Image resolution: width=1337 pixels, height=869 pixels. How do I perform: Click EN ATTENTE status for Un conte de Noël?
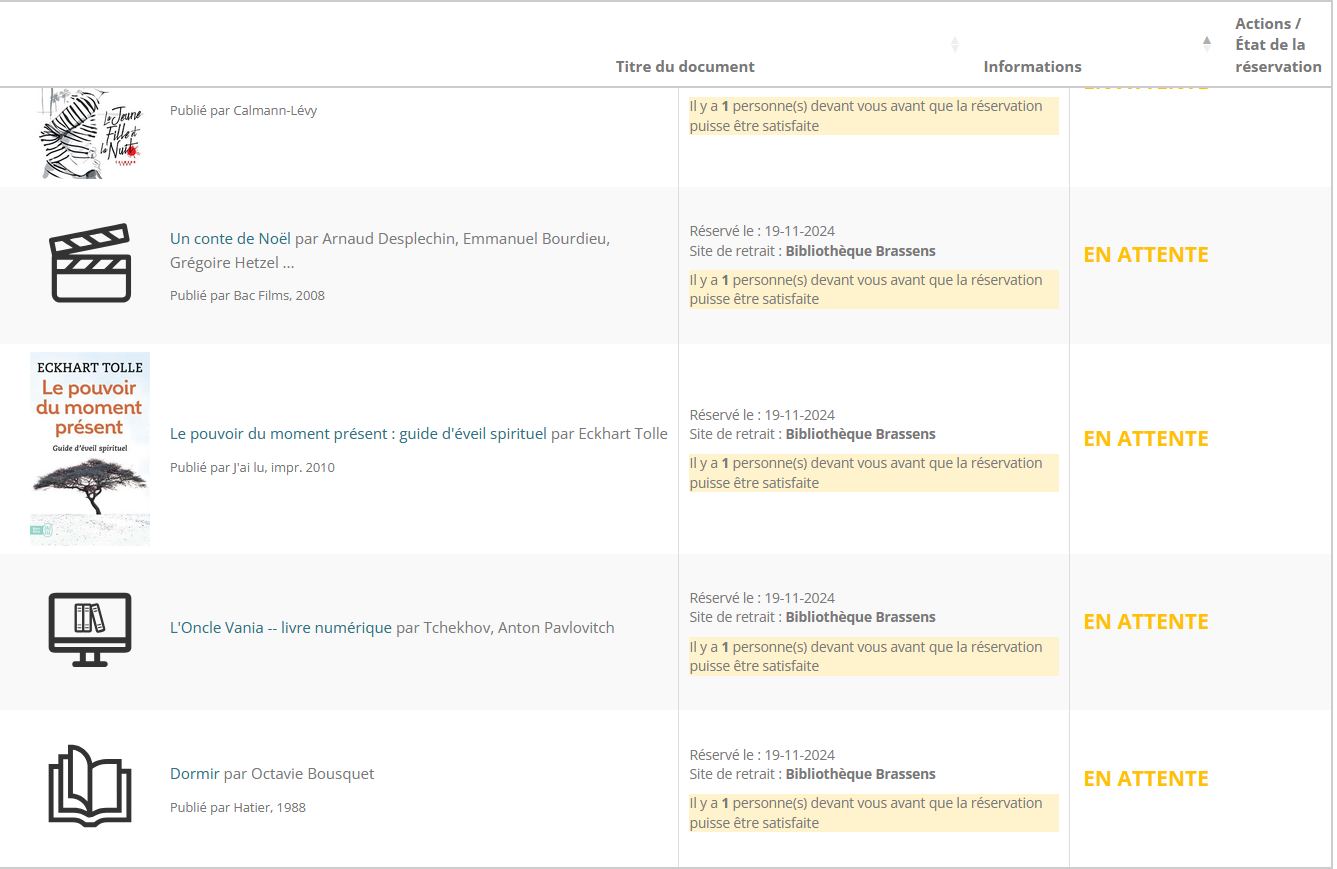1146,254
